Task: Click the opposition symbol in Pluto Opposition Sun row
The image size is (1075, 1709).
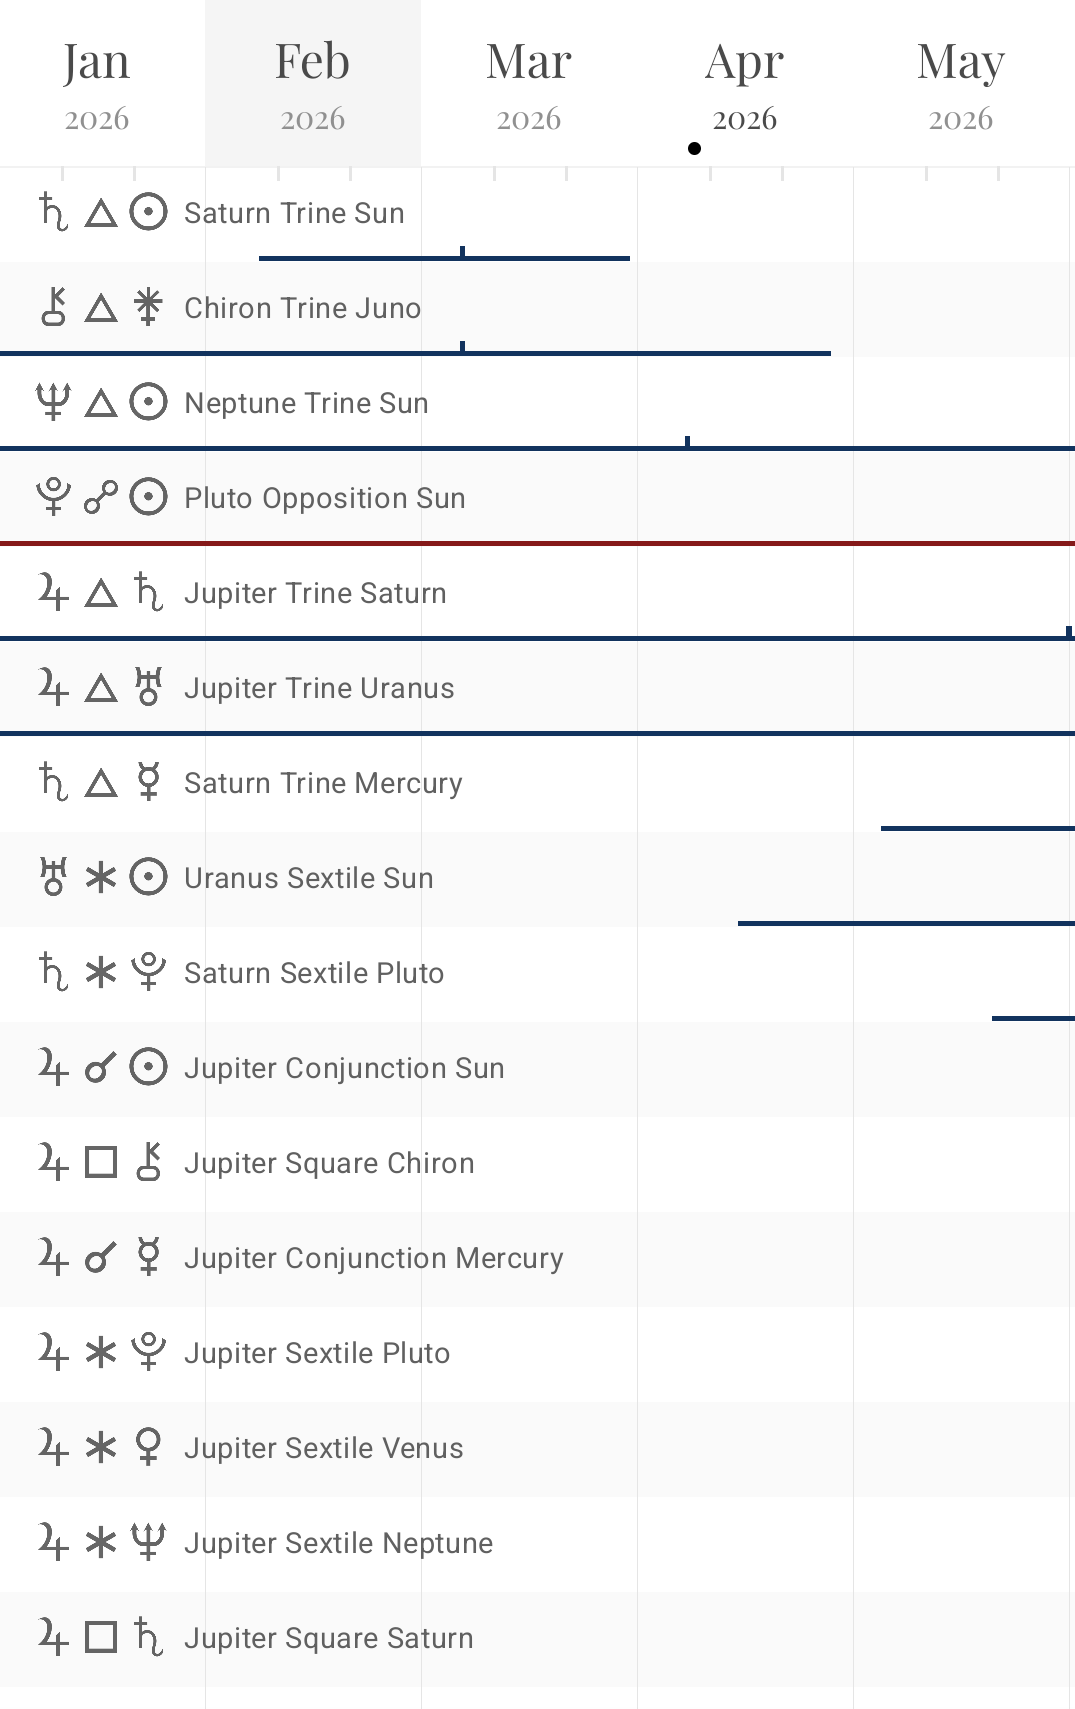Action: tap(101, 497)
